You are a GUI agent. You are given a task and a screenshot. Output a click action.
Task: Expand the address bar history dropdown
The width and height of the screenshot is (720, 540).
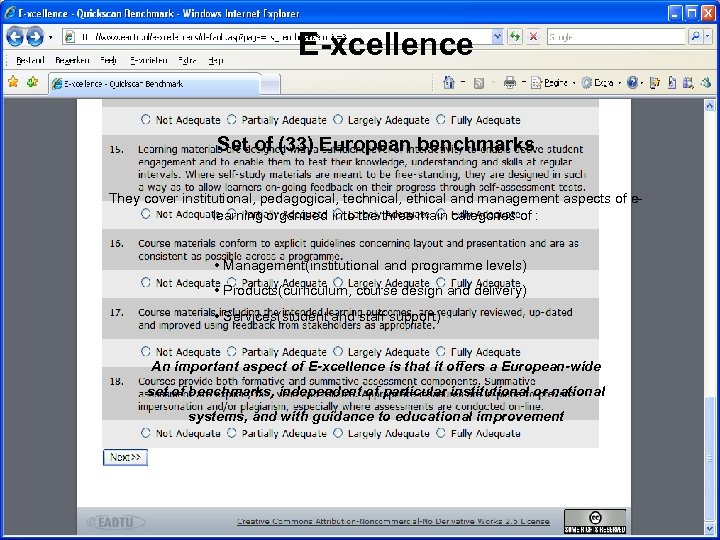[497, 36]
